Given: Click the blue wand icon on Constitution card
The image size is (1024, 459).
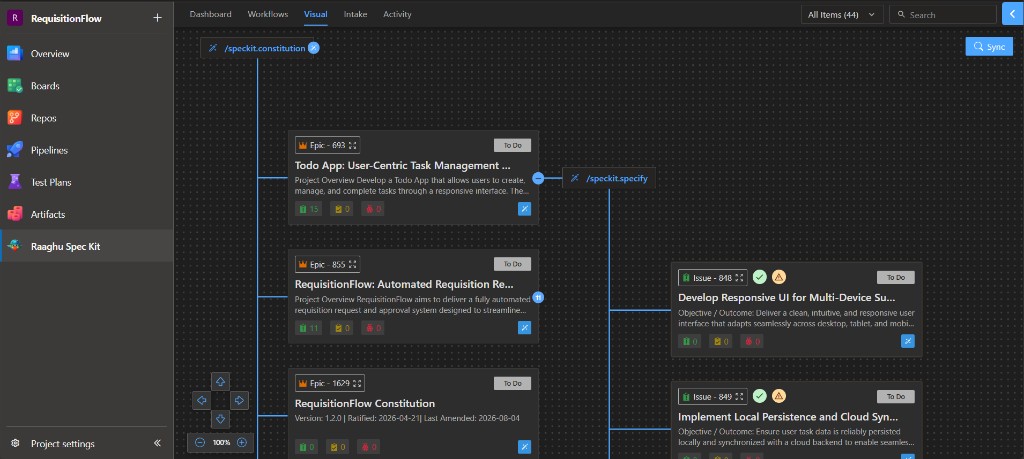Looking at the screenshot, I should coord(524,447).
